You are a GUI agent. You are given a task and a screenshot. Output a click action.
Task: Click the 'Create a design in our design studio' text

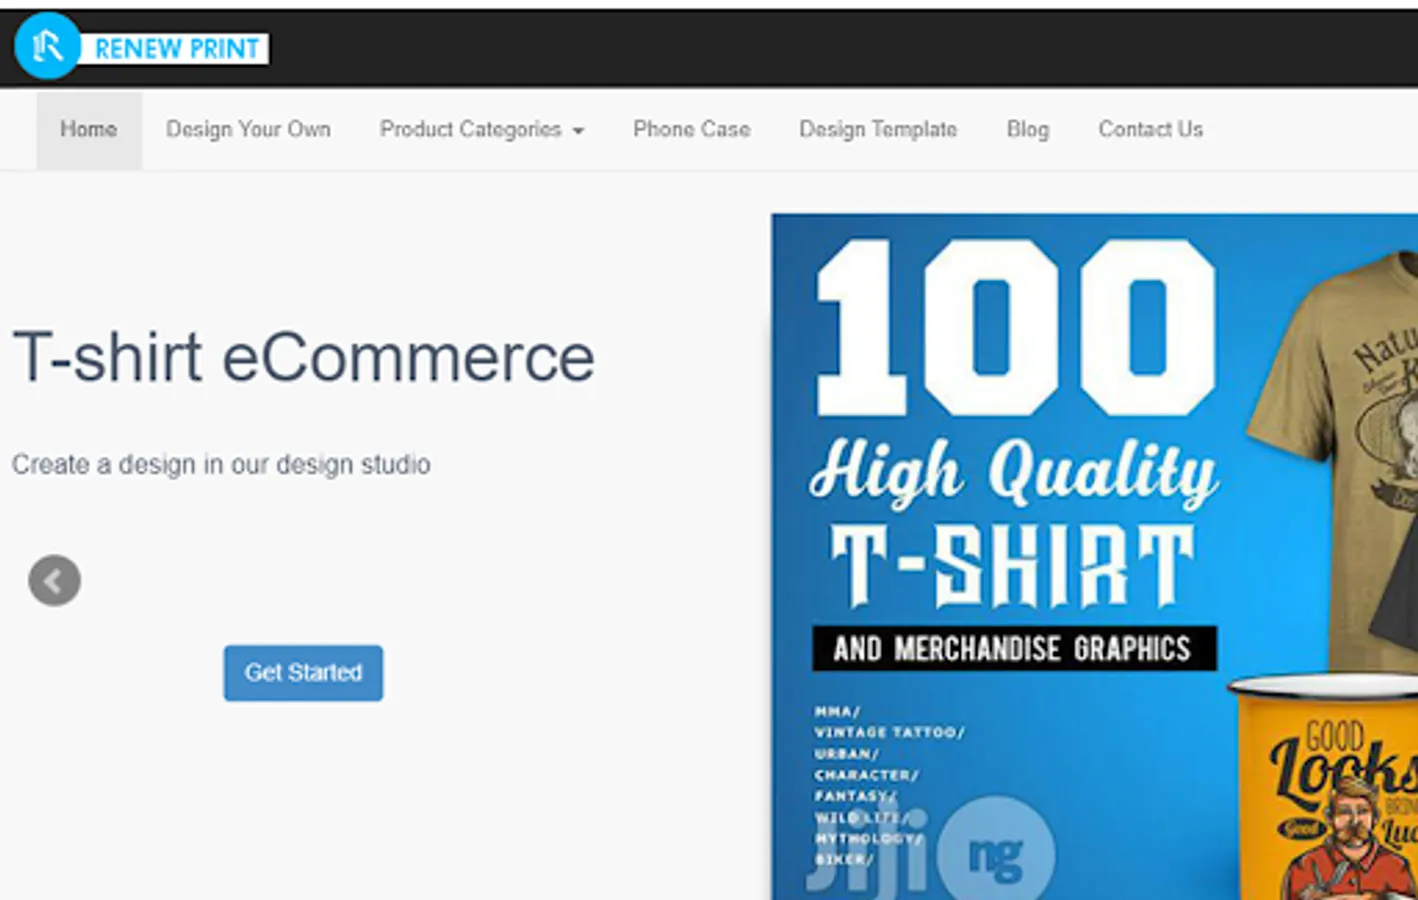click(x=221, y=465)
